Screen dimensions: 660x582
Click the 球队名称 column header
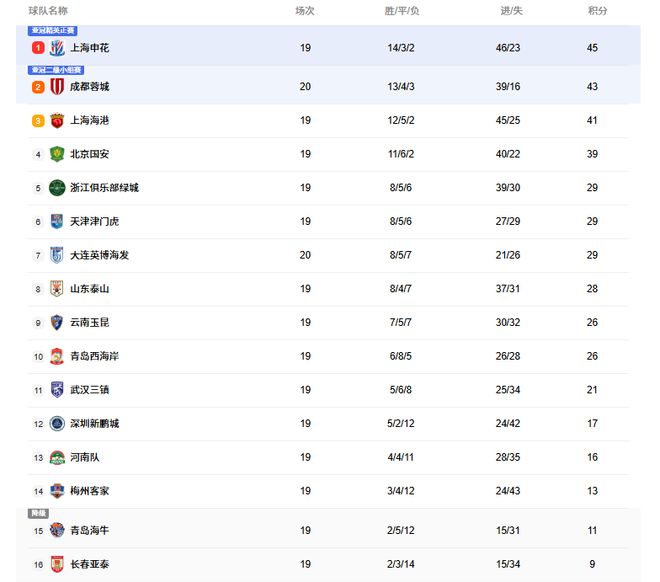(48, 11)
